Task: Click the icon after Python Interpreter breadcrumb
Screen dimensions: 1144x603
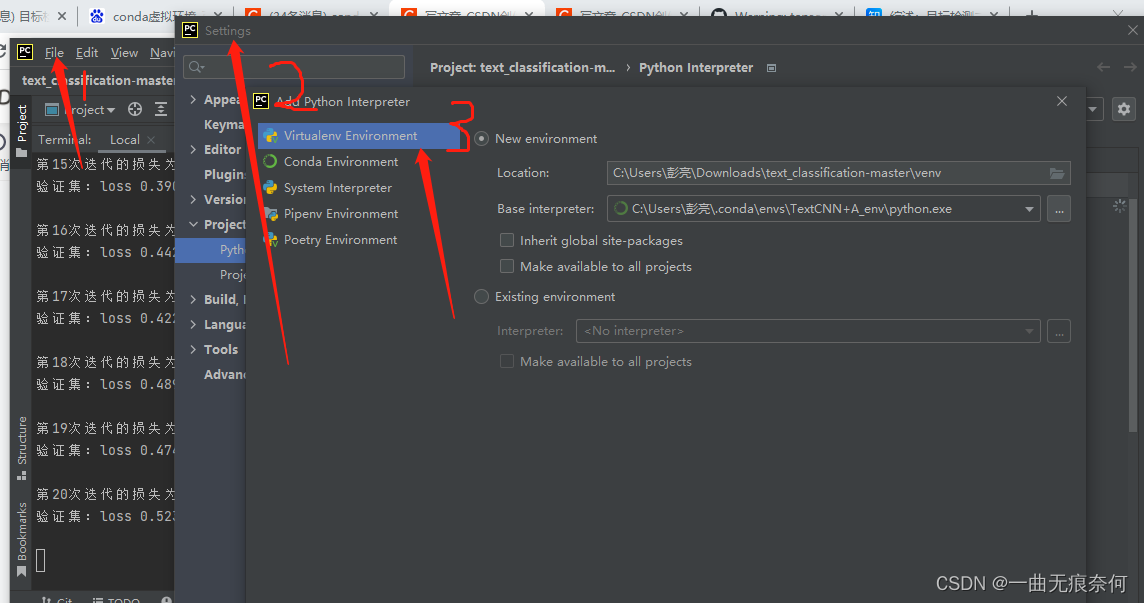Action: pyautogui.click(x=771, y=68)
